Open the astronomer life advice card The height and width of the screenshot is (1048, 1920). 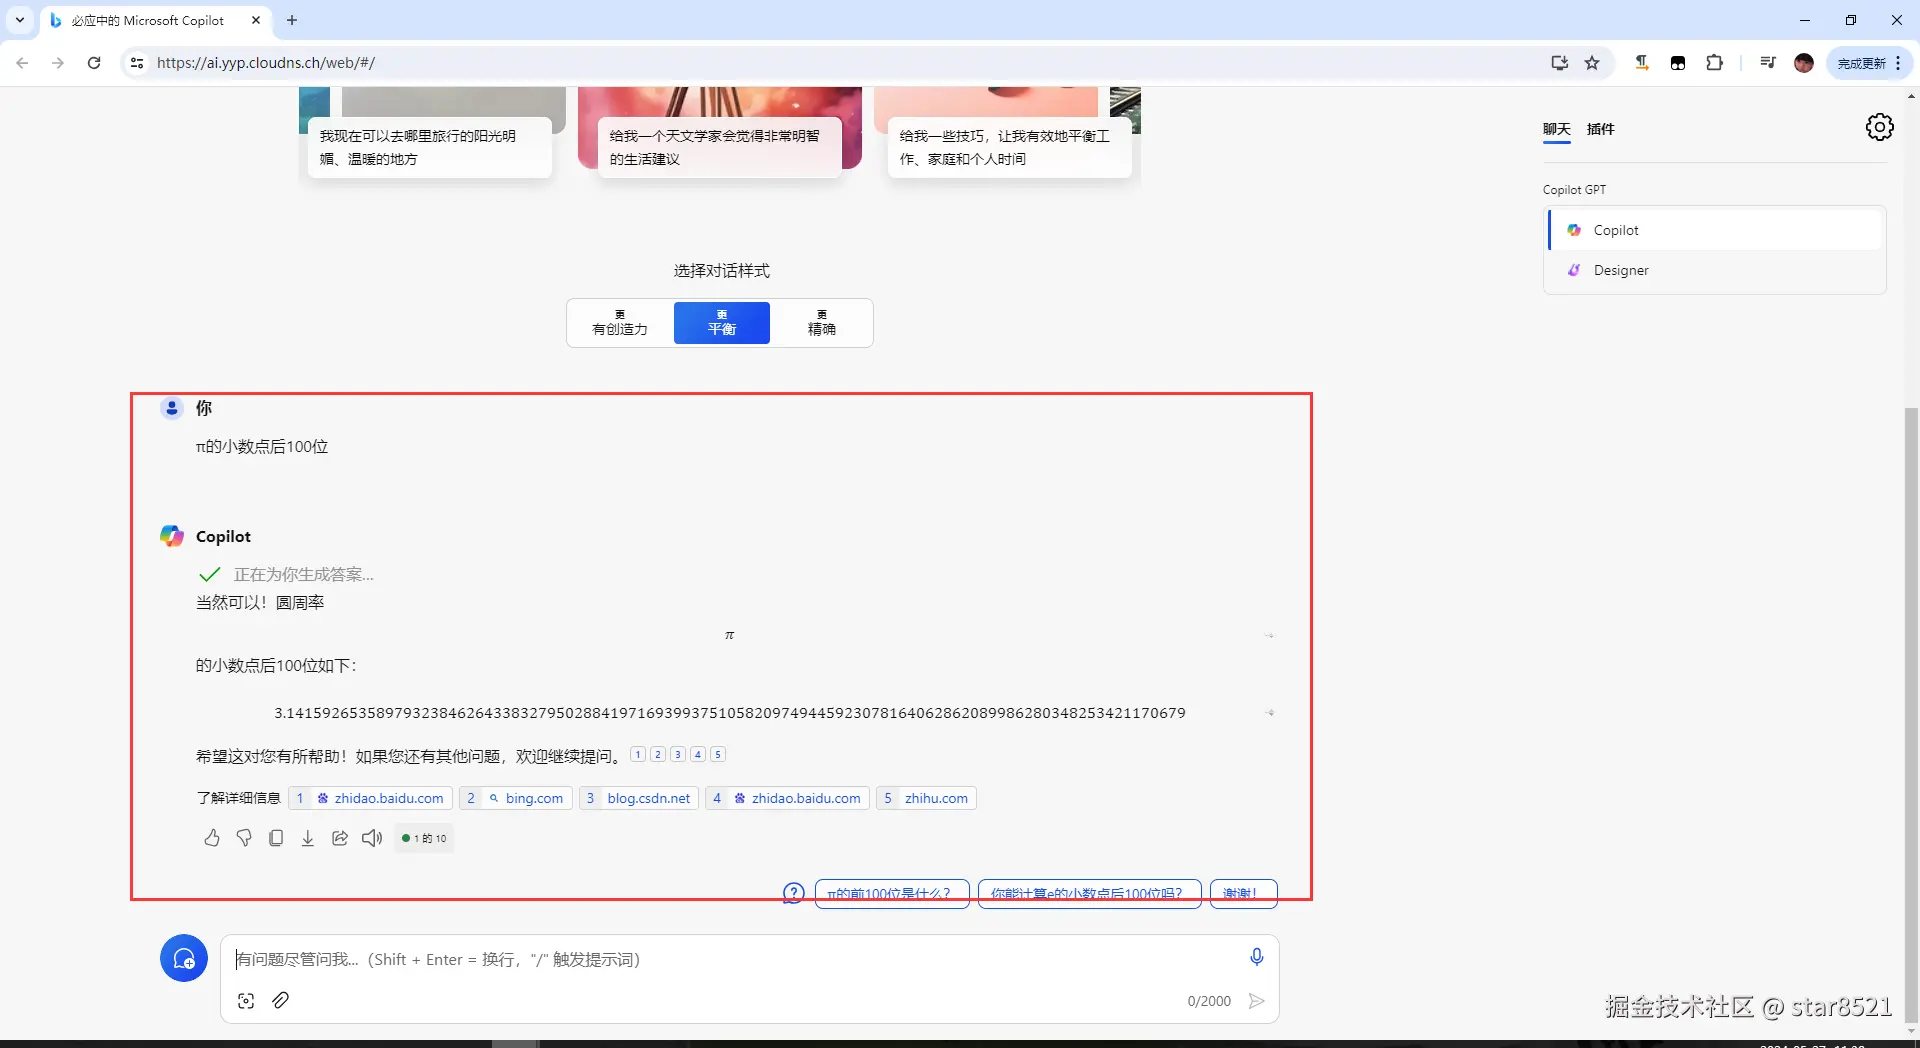coord(719,147)
